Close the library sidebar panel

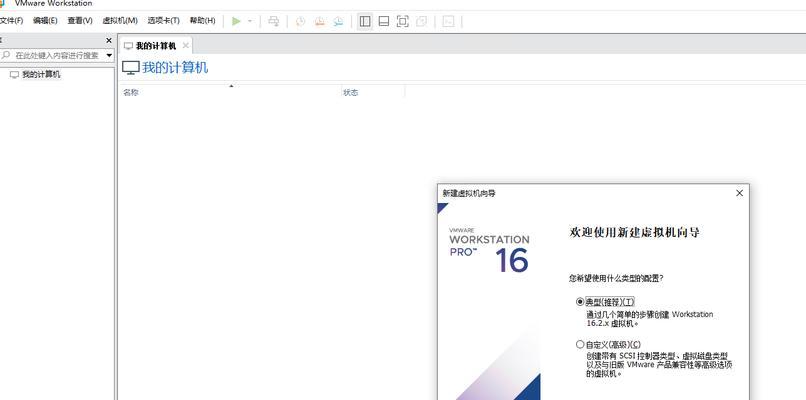(109, 40)
